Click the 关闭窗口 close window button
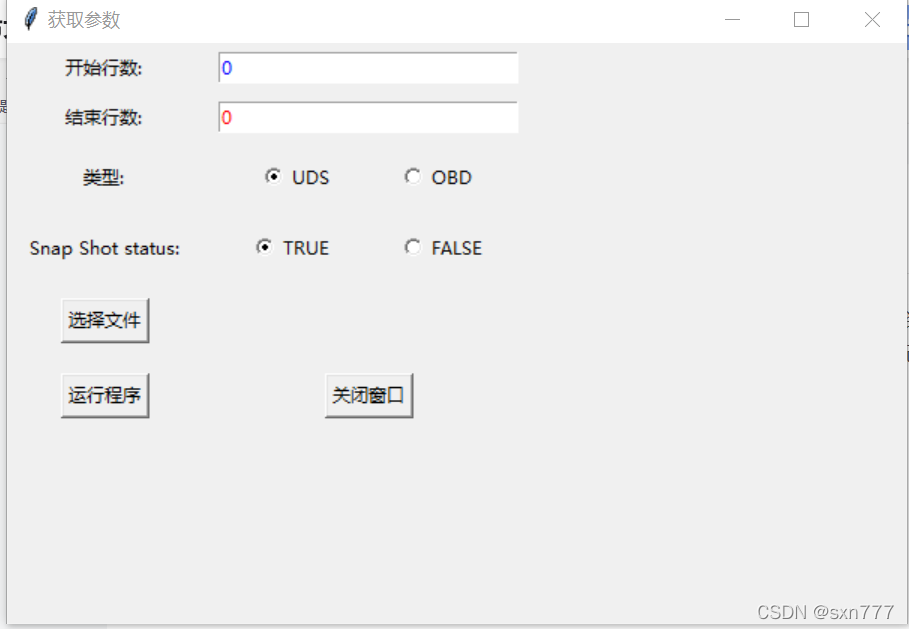This screenshot has height=629, width=909. tap(368, 394)
